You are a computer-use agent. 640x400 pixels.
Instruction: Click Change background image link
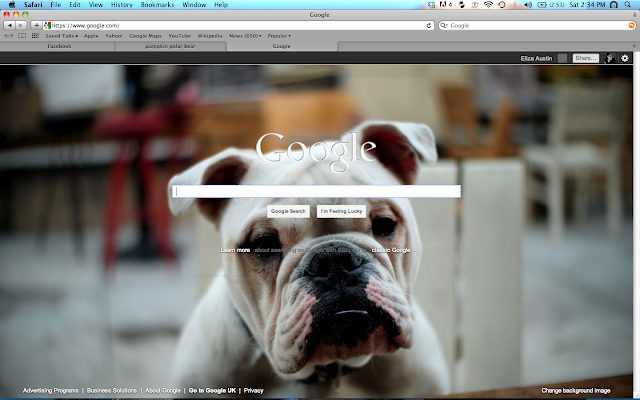coord(576,391)
